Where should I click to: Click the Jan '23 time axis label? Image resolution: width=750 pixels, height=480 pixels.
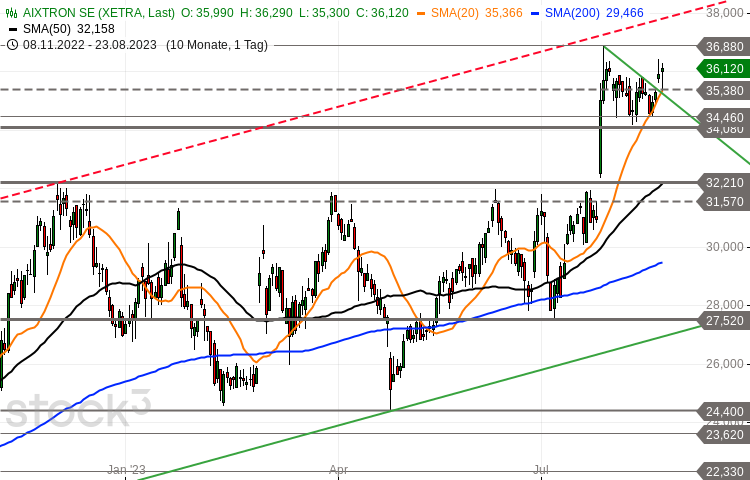(126, 469)
